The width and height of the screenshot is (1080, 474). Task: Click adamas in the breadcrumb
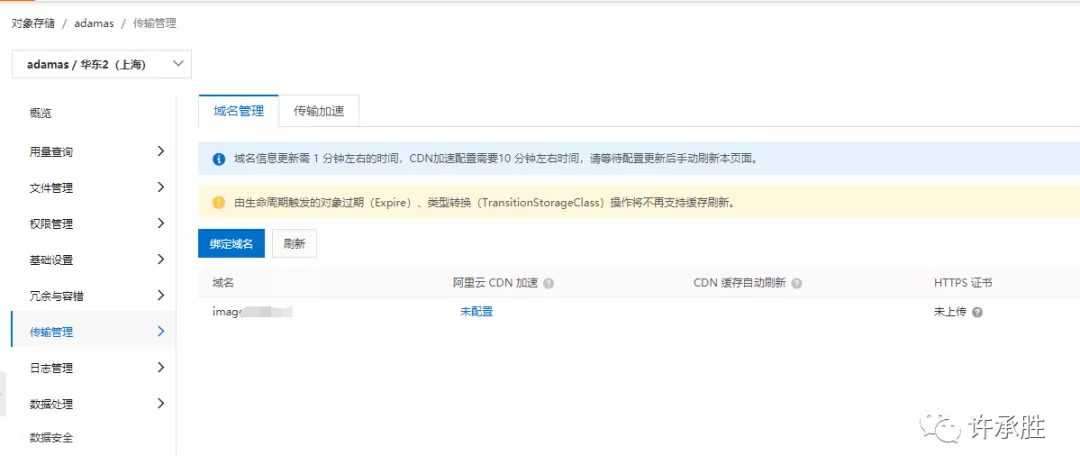(x=94, y=23)
